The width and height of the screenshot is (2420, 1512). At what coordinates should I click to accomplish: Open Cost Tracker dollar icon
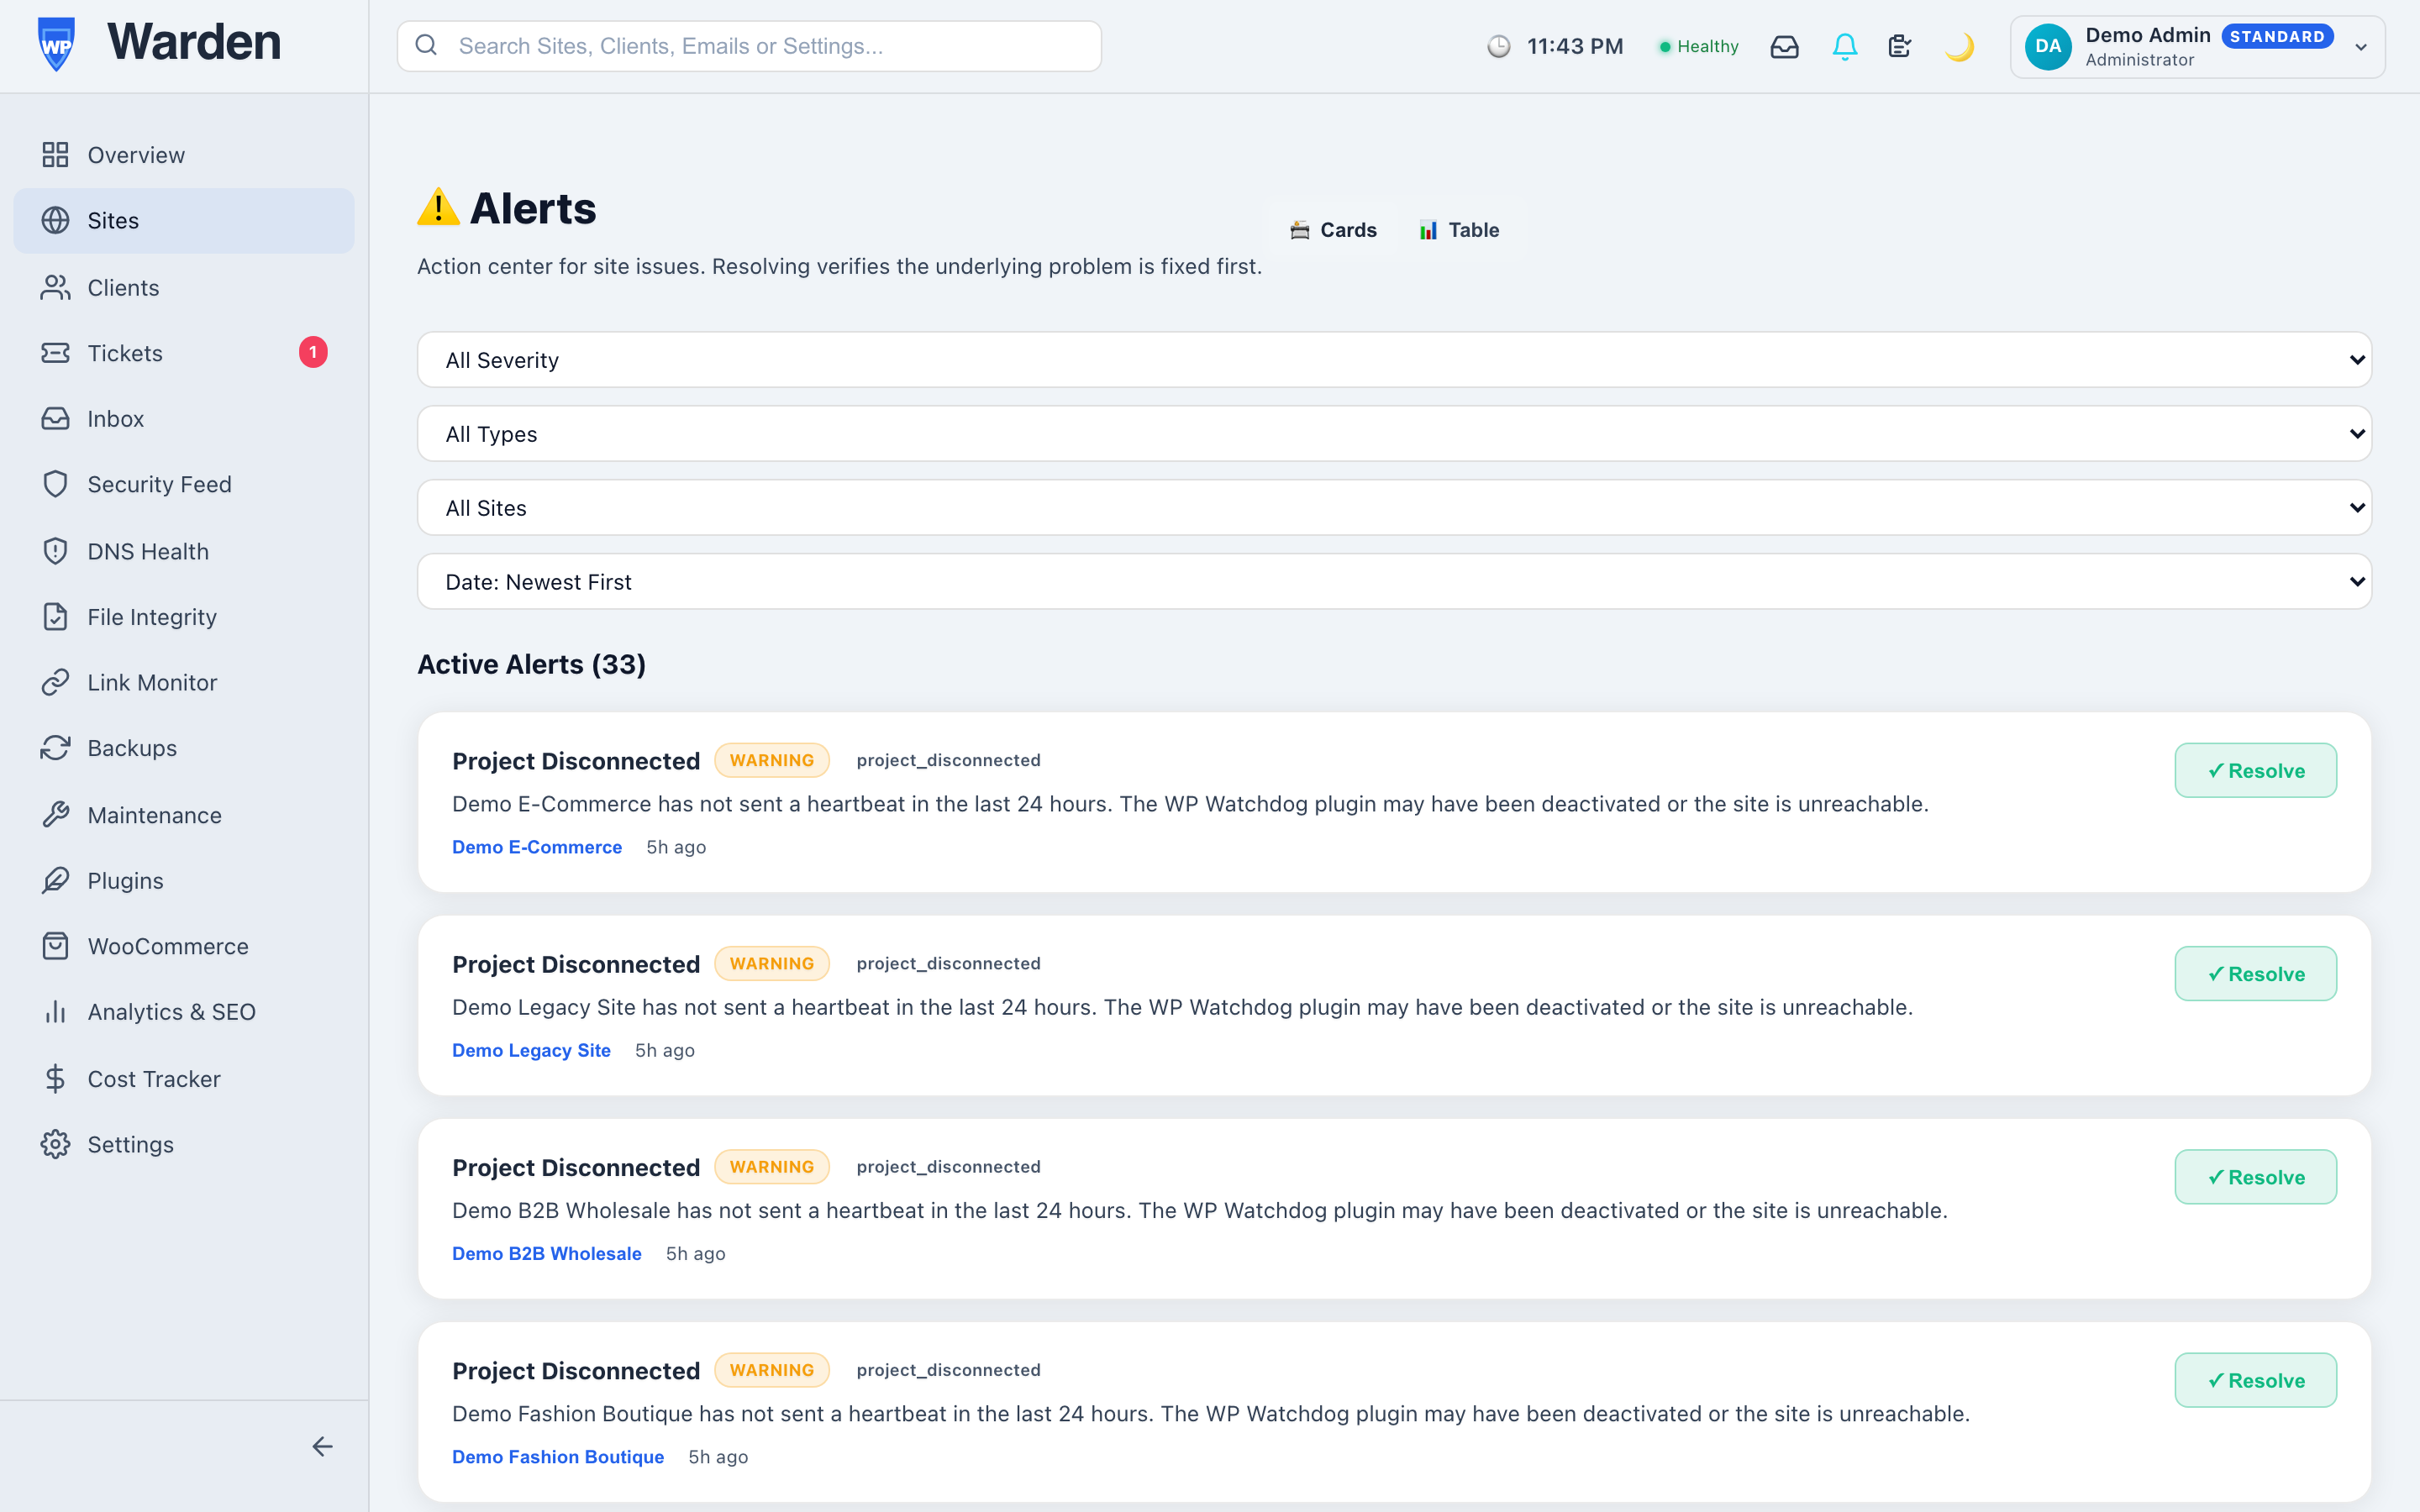(x=55, y=1079)
